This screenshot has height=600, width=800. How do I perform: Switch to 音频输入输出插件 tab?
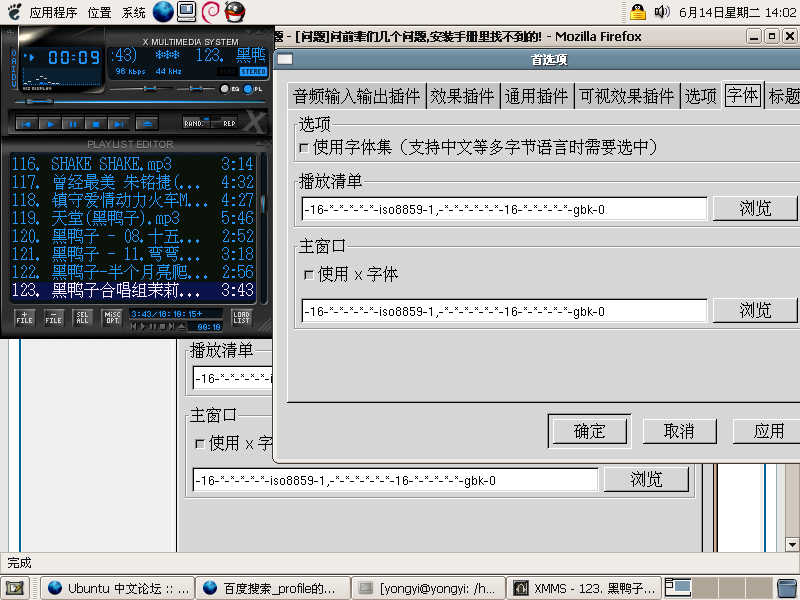(356, 96)
